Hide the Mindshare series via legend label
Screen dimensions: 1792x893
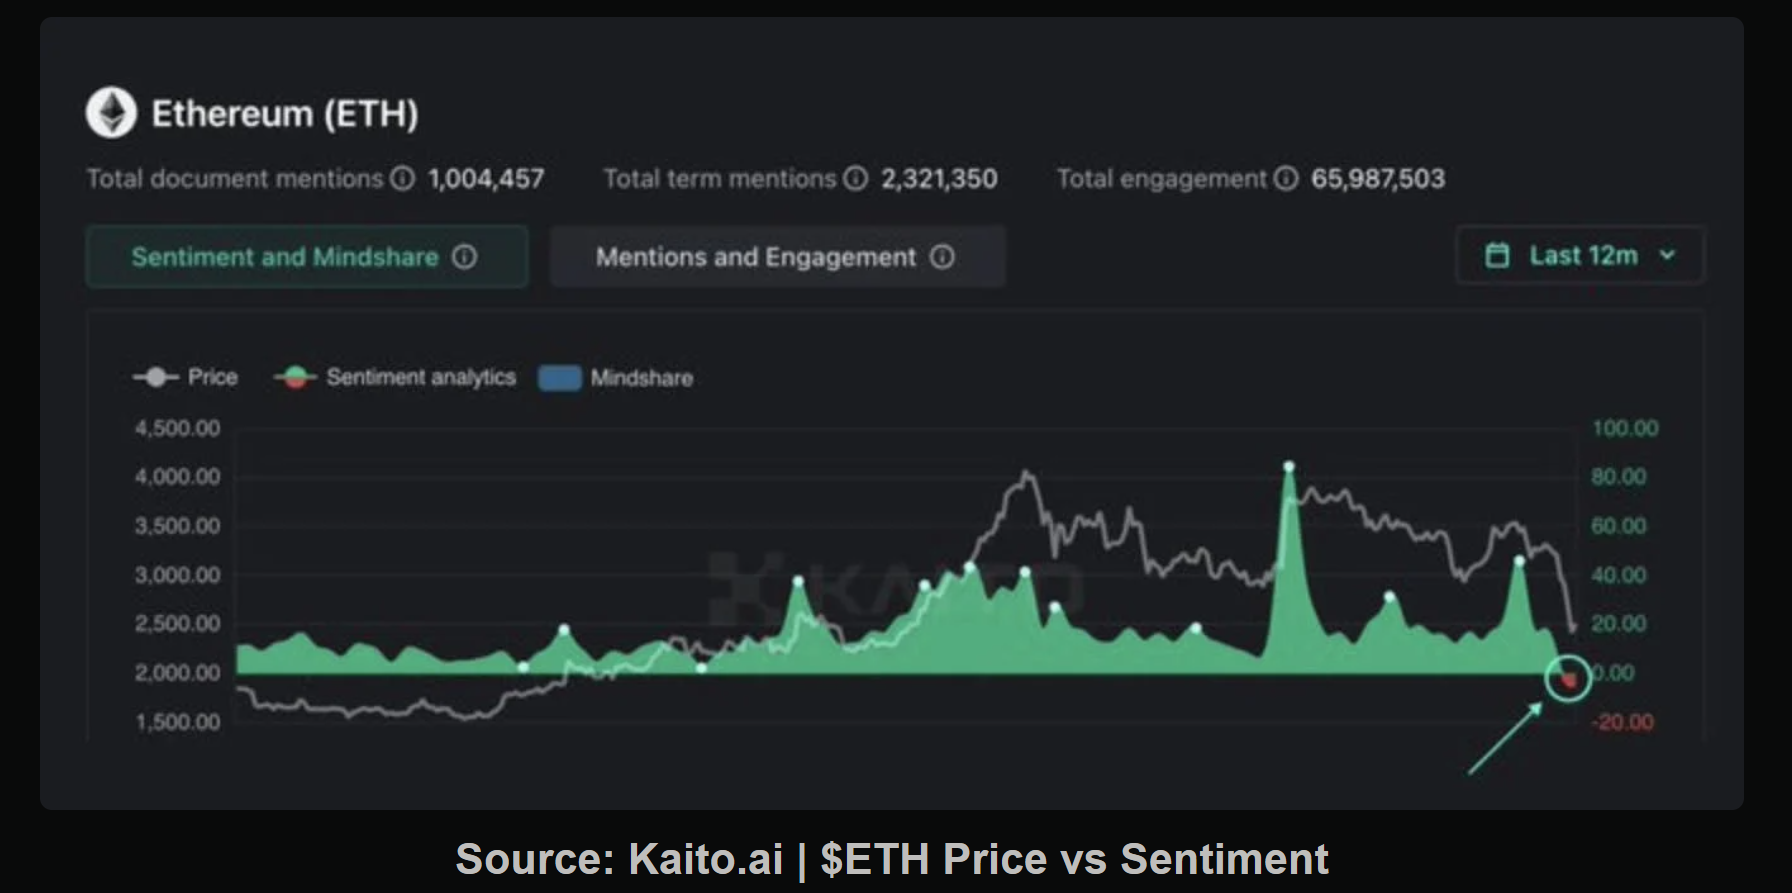(x=641, y=378)
